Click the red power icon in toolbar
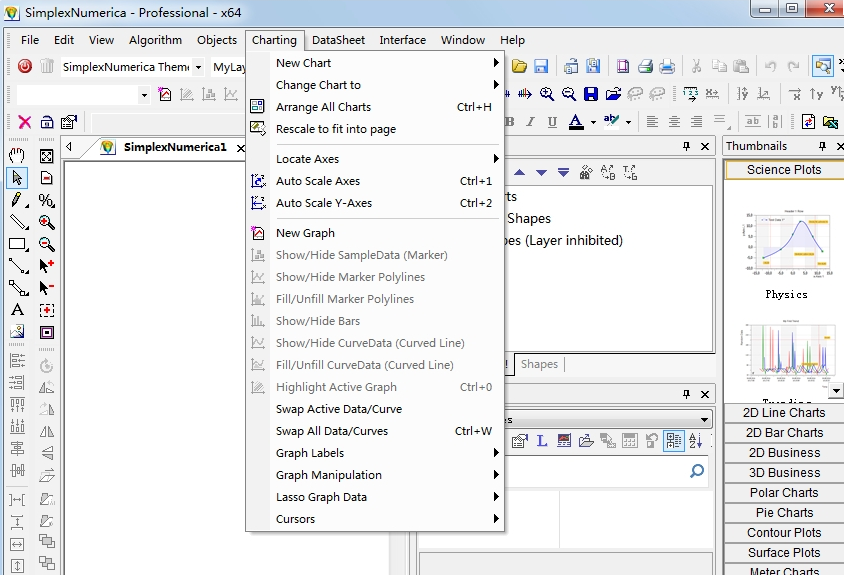Screen dimensions: 844x575 pyautogui.click(x=25, y=66)
